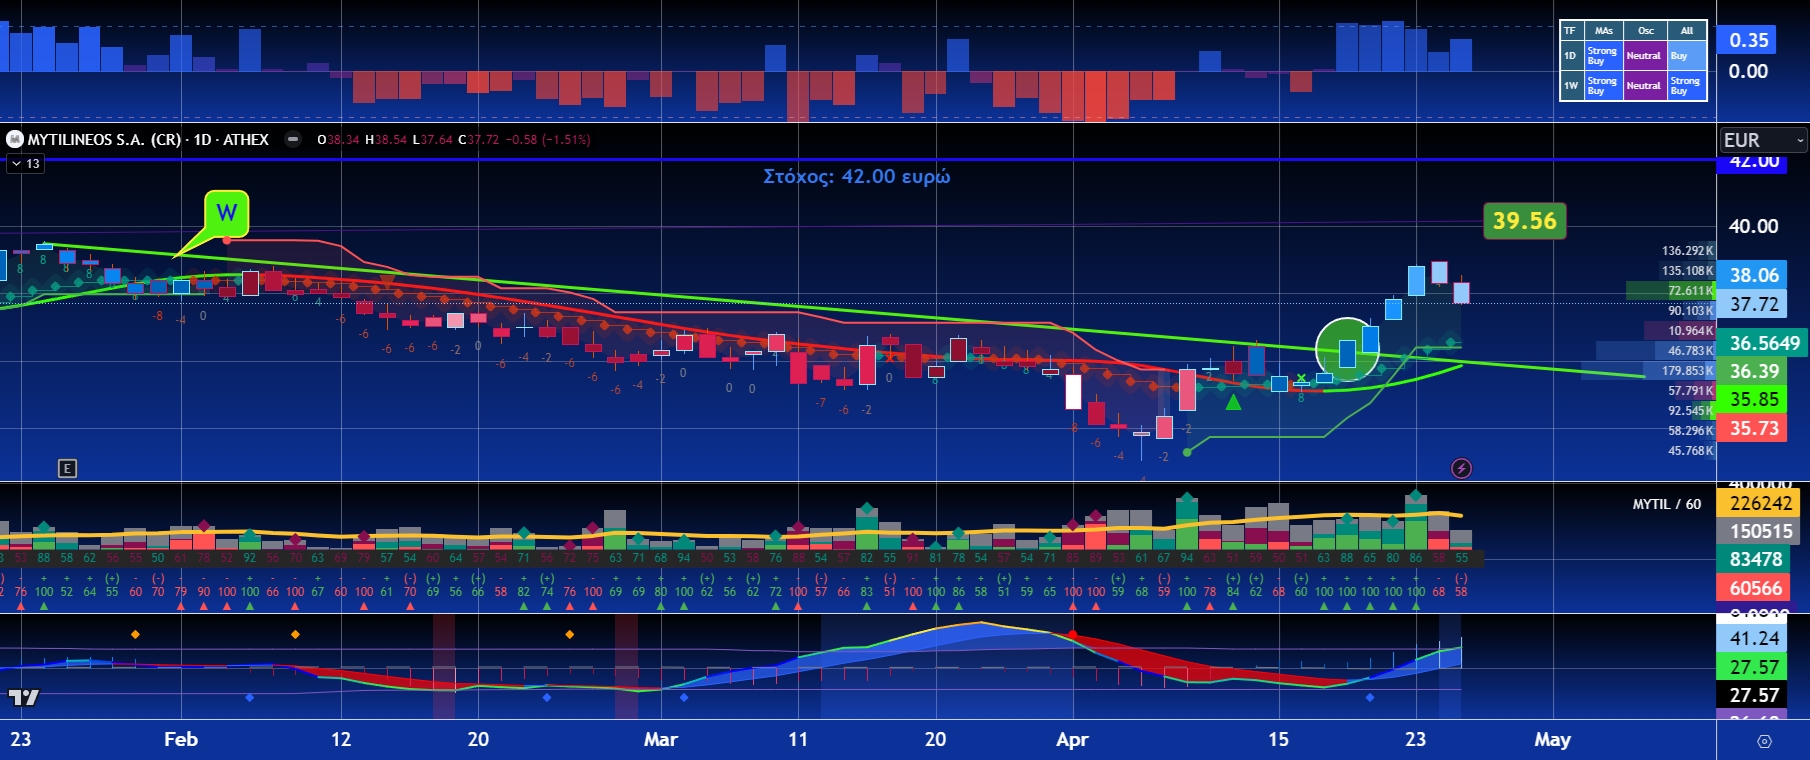The height and width of the screenshot is (760, 1810).
Task: Click the 36.5649 teal price tag
Action: click(1764, 343)
